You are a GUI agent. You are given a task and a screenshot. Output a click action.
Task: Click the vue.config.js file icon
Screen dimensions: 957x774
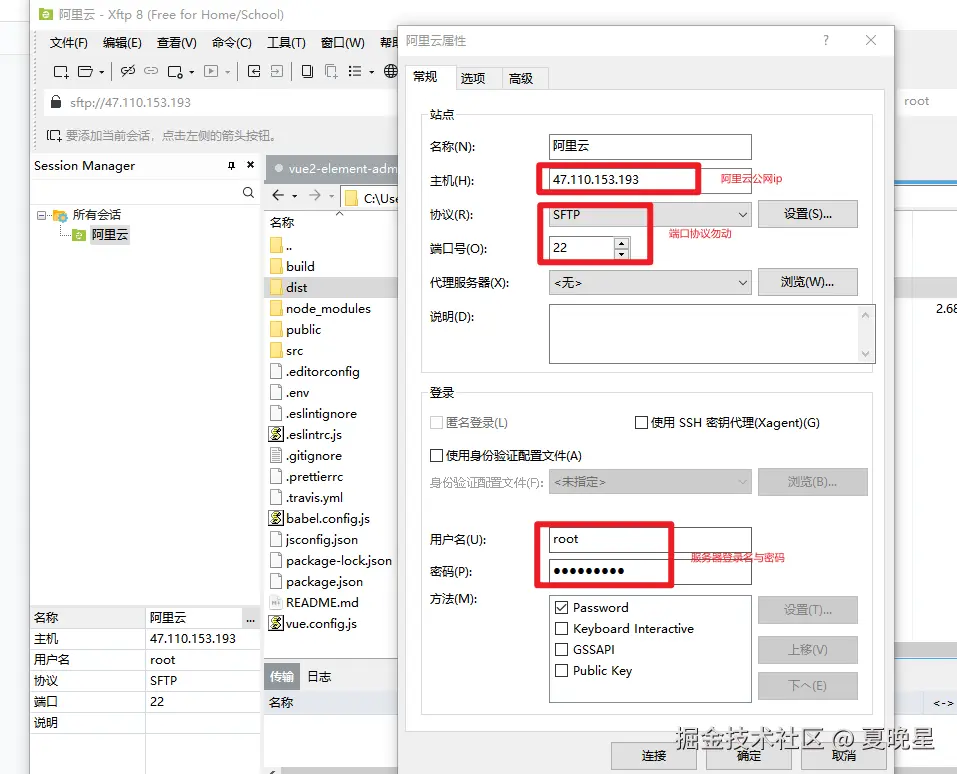(x=276, y=623)
